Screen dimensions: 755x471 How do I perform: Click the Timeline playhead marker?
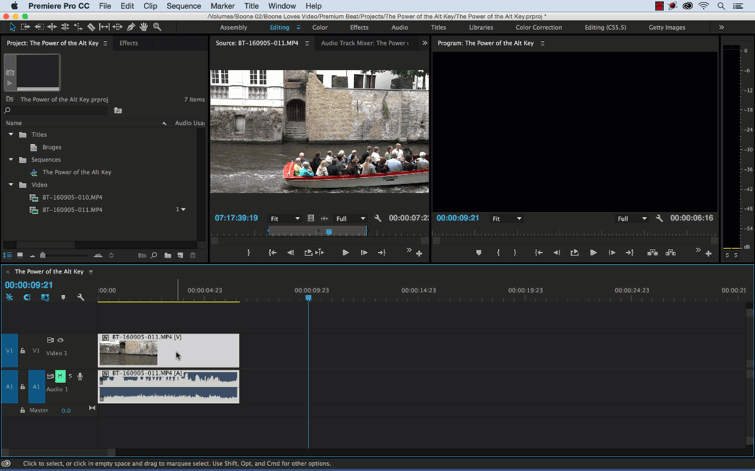[308, 298]
